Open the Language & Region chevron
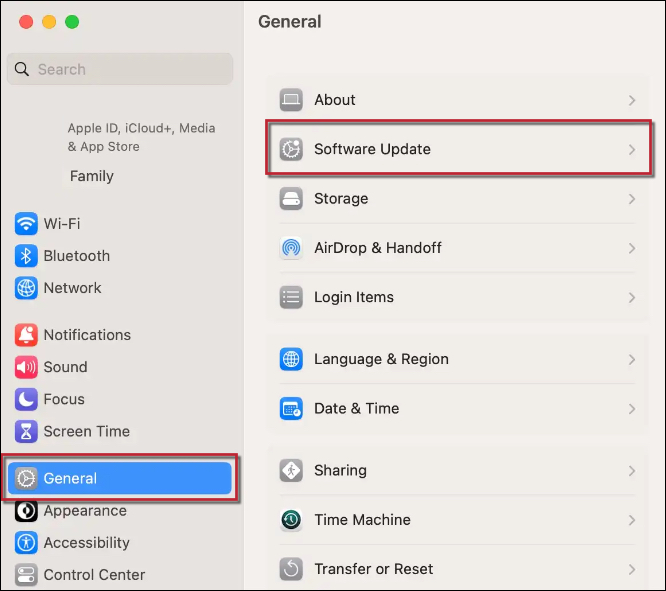666x591 pixels. [x=632, y=359]
